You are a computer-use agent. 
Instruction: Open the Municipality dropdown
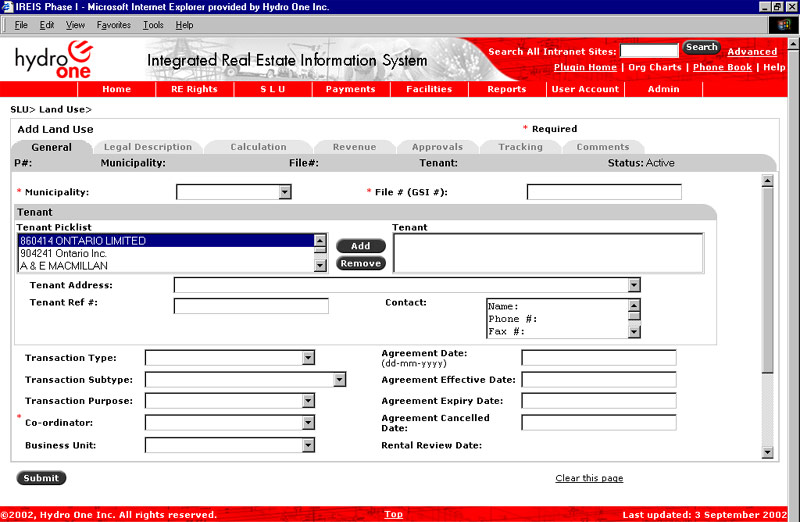(285, 192)
